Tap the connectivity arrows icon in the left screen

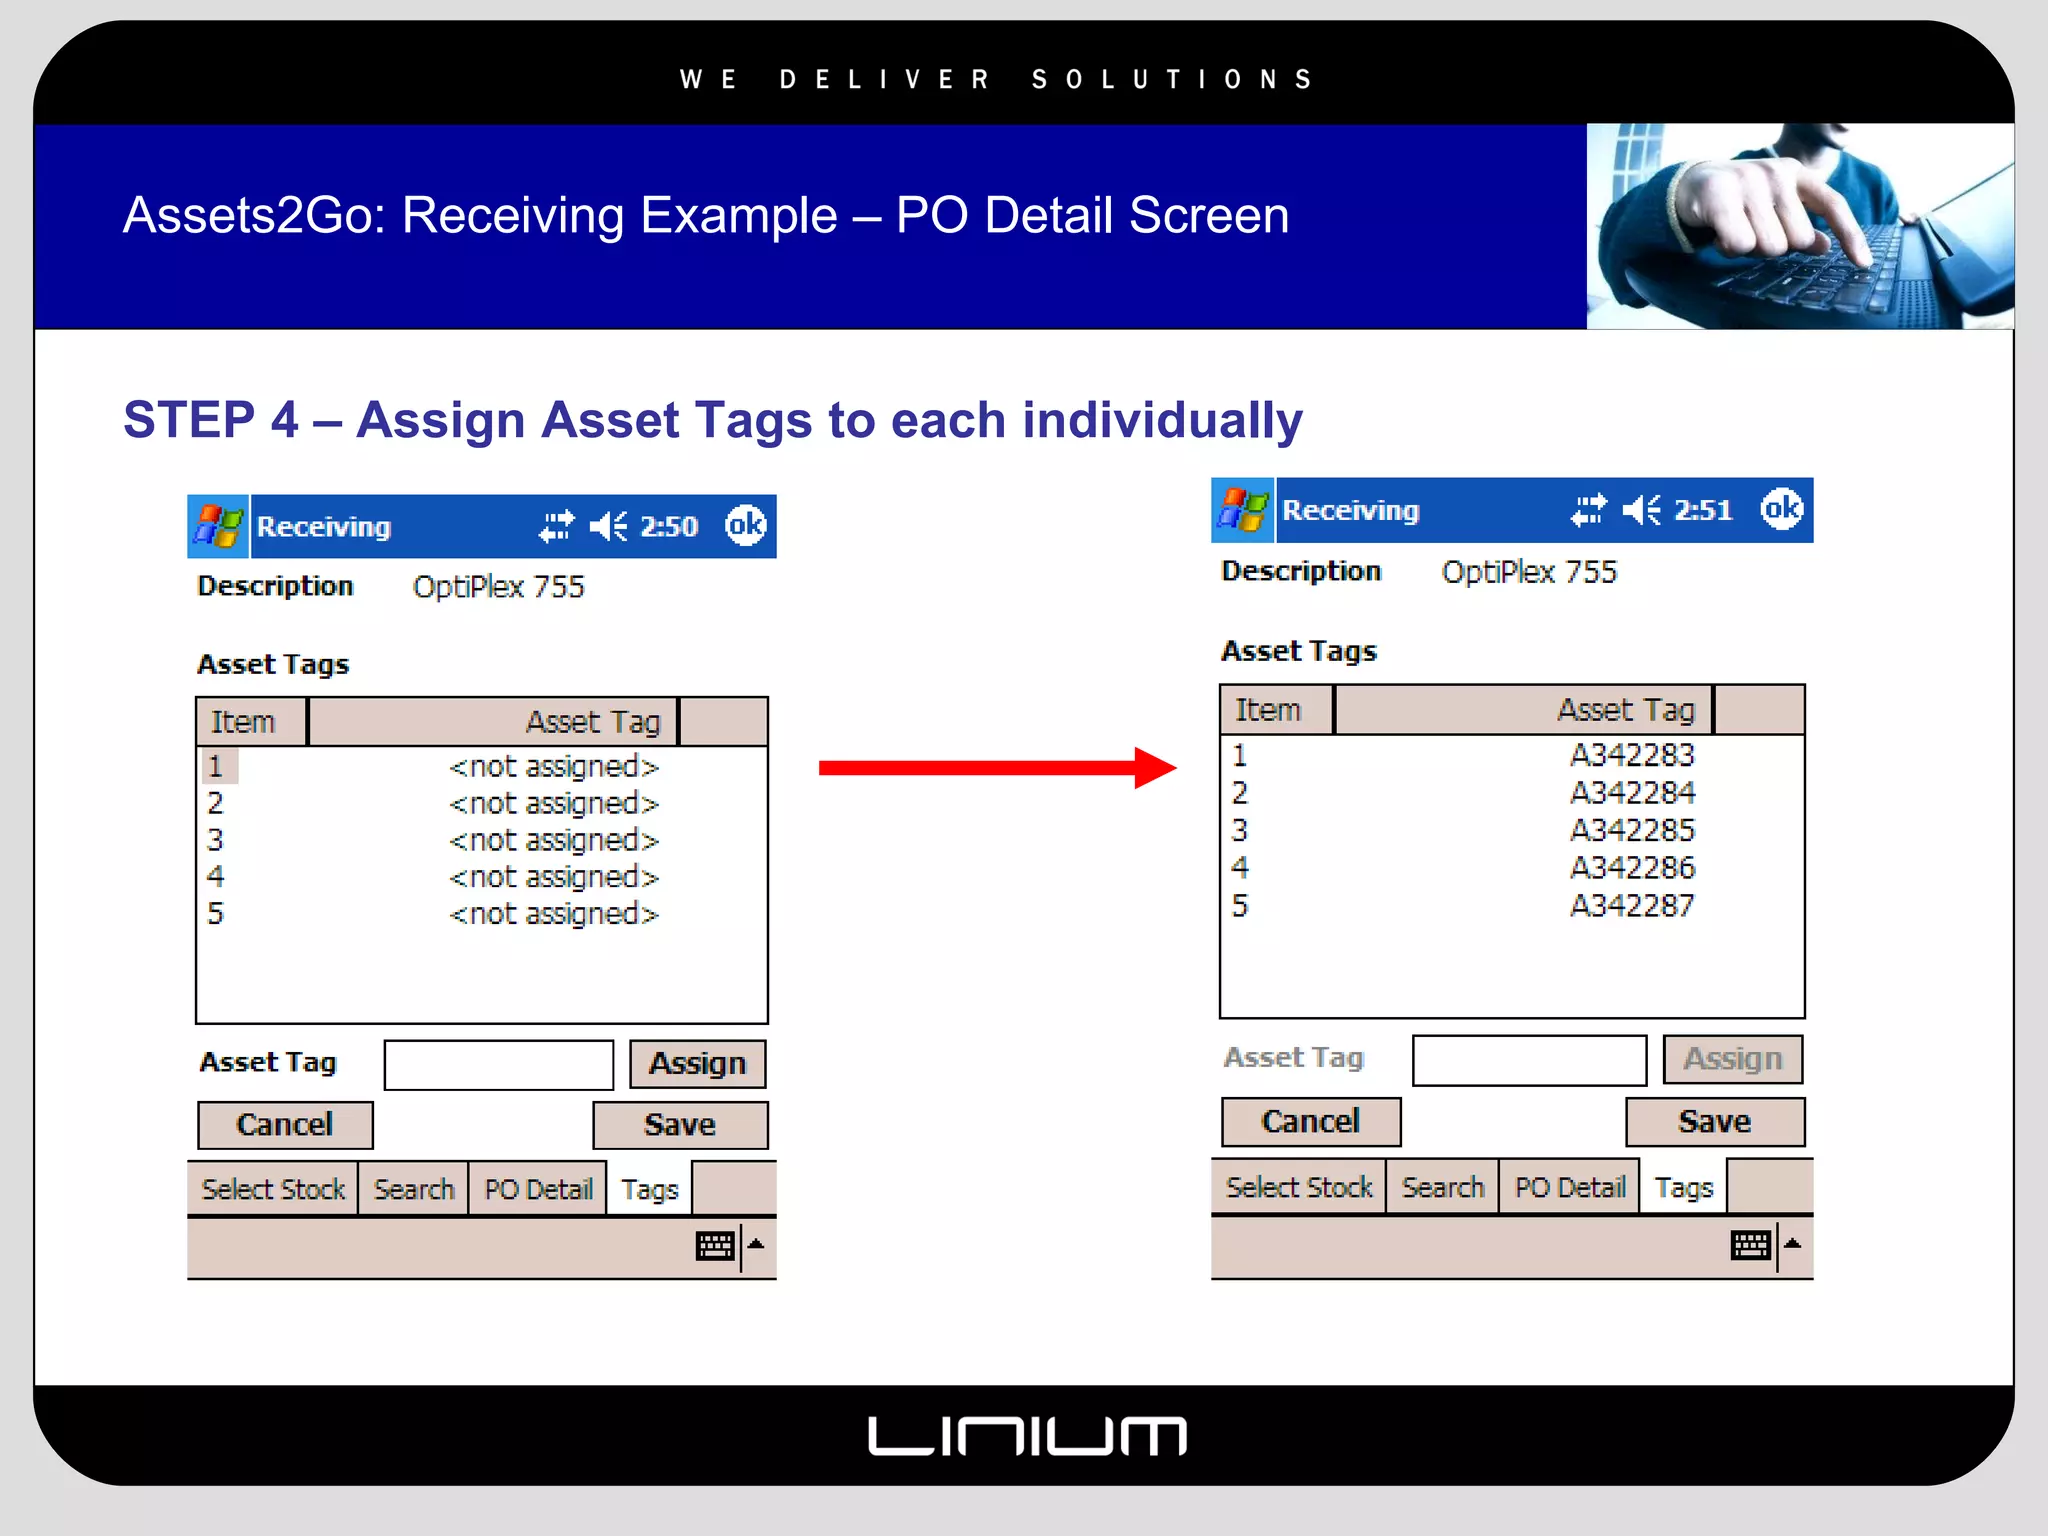pos(557,526)
